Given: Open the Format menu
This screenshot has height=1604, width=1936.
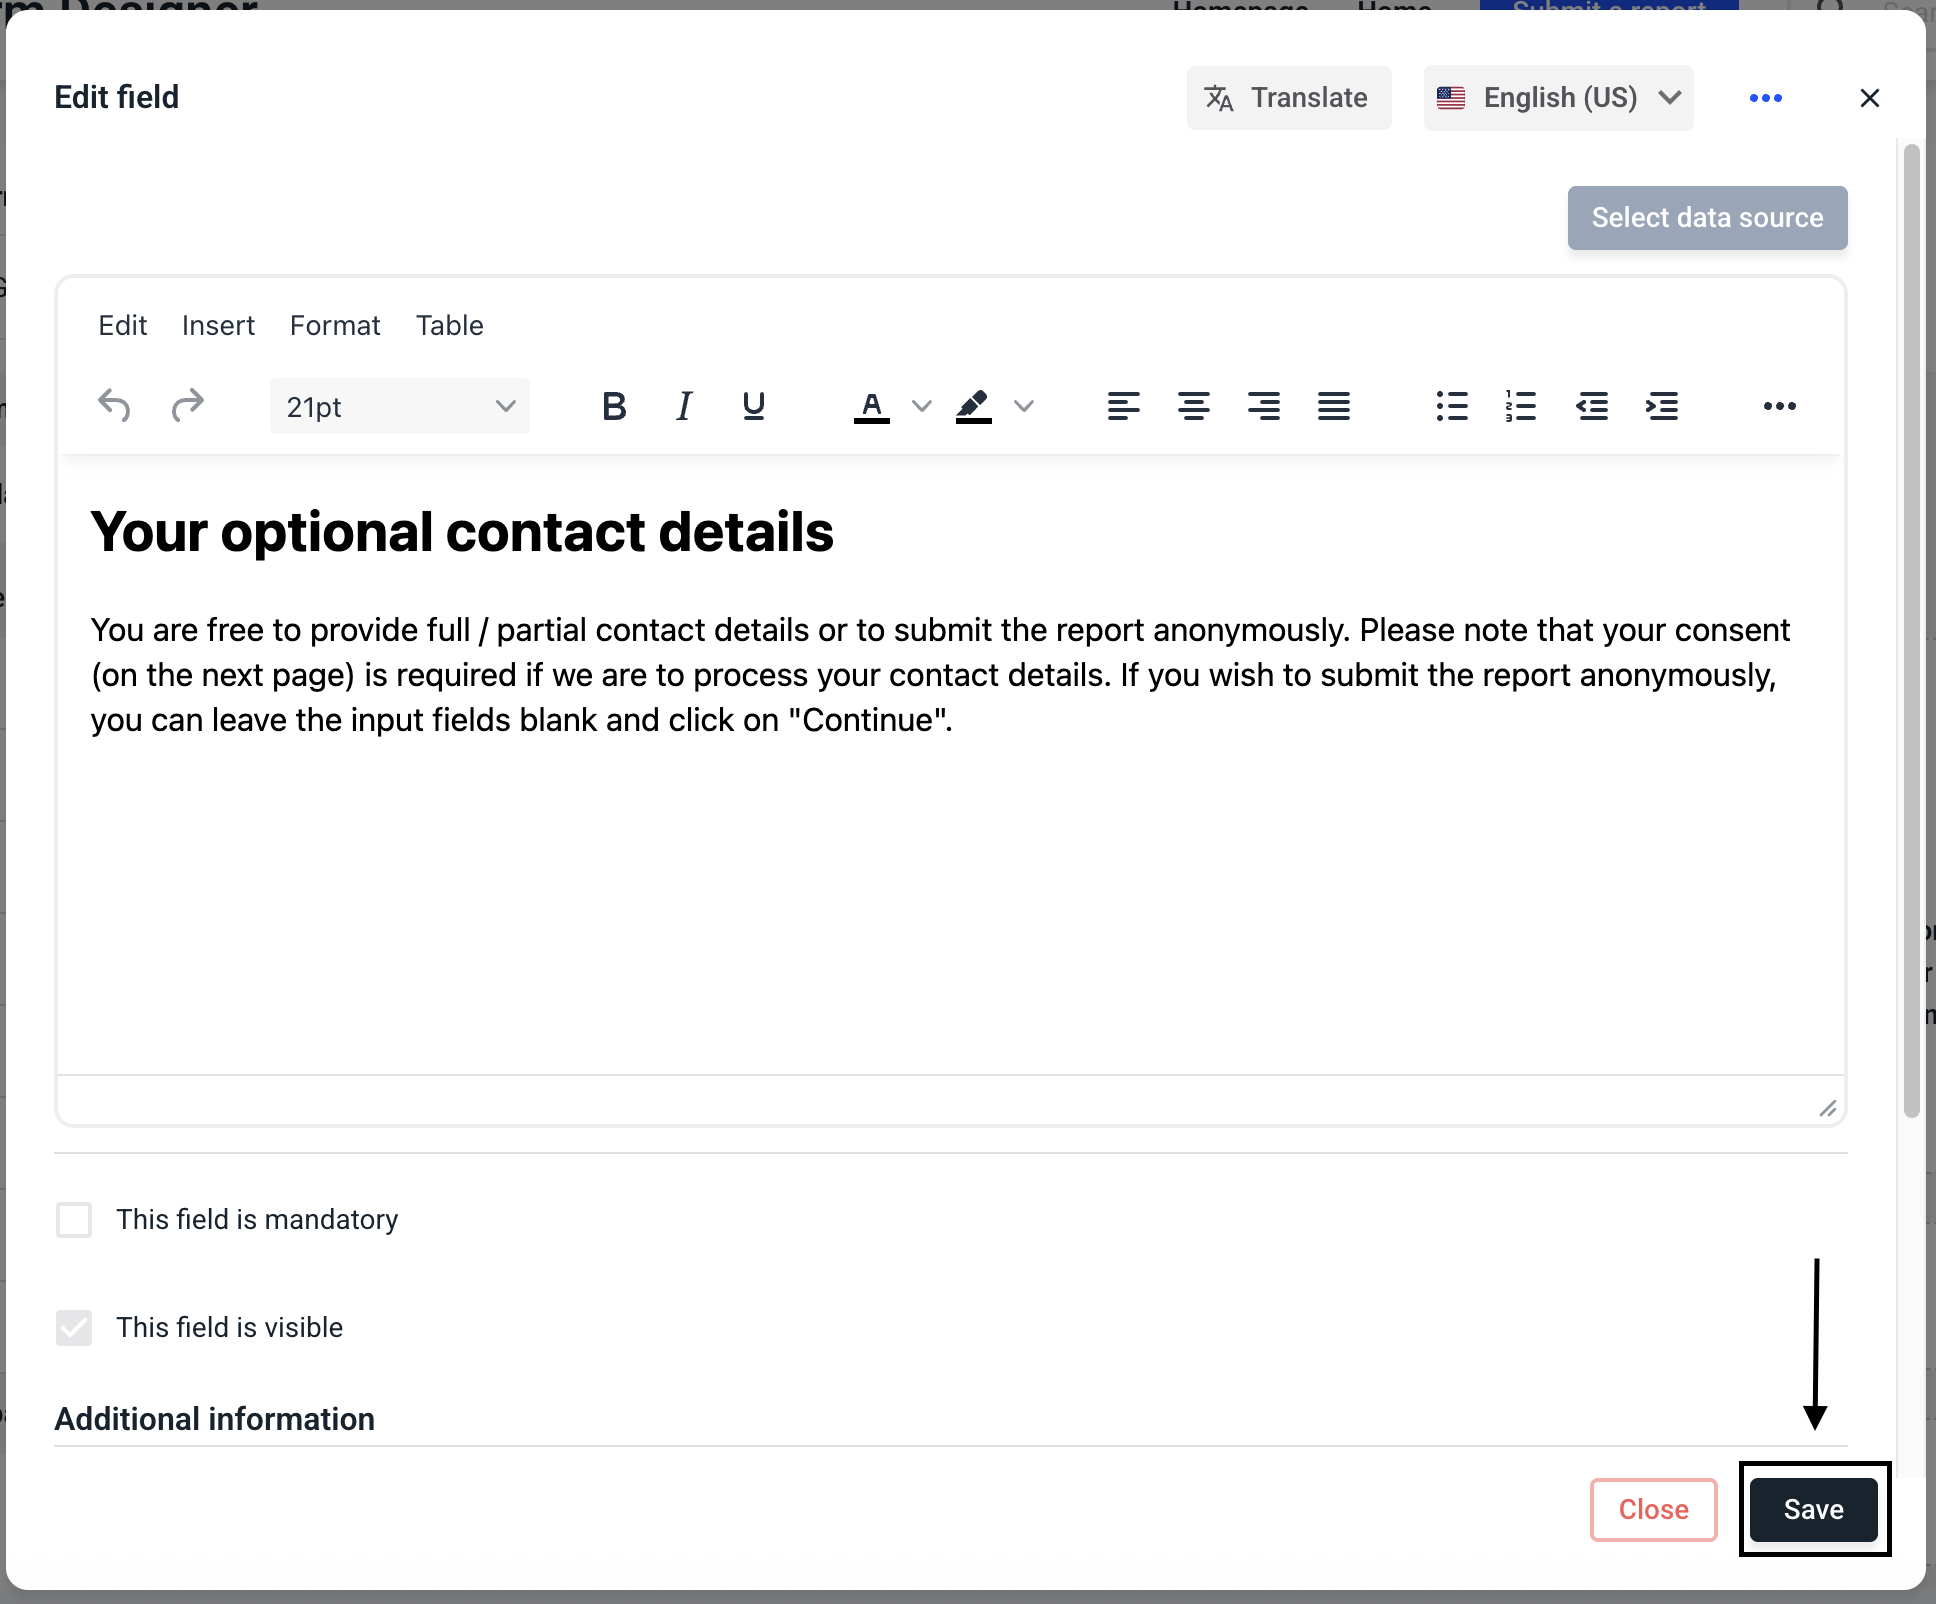Looking at the screenshot, I should (335, 326).
